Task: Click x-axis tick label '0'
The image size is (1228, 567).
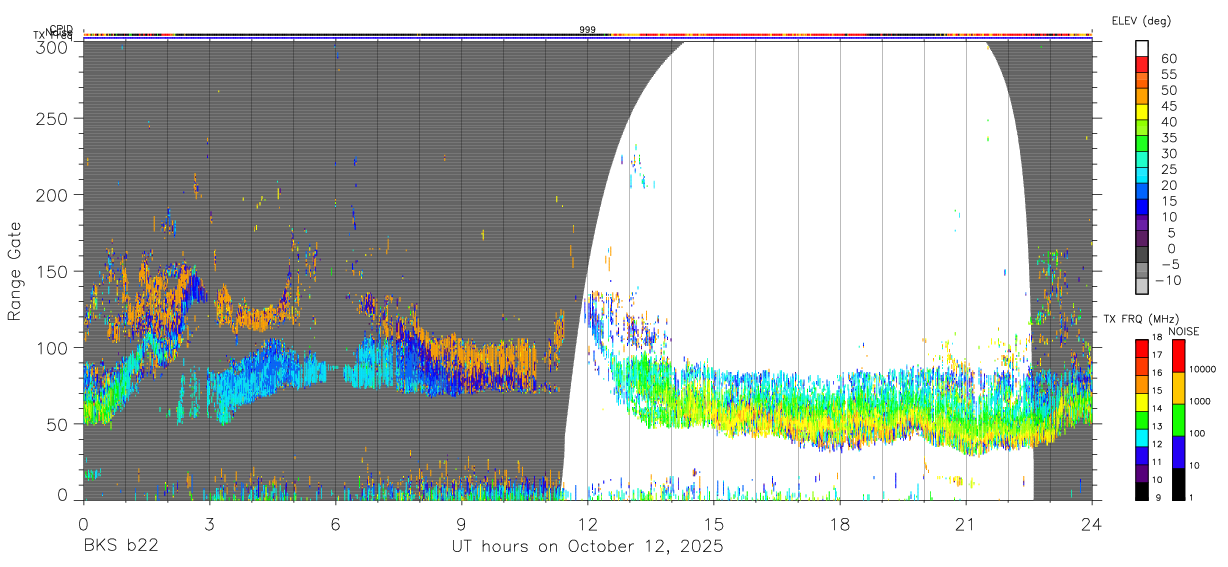Action: click(x=83, y=523)
